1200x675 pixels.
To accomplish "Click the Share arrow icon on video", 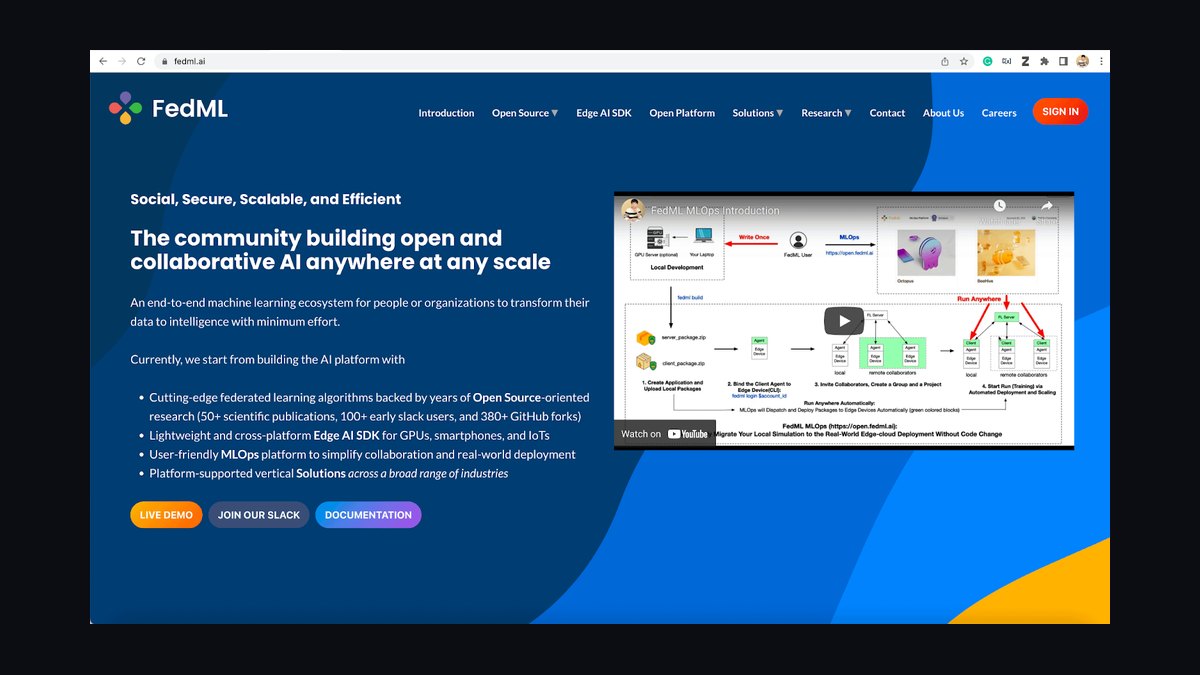I will pos(1047,206).
